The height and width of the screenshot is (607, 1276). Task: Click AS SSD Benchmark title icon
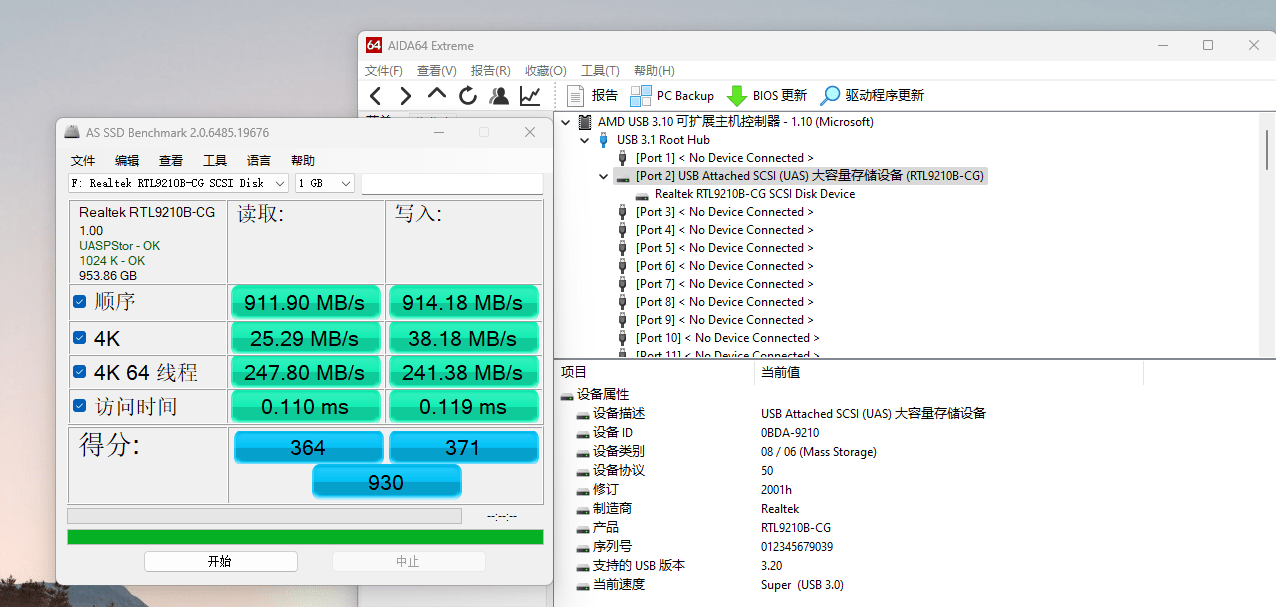point(71,132)
